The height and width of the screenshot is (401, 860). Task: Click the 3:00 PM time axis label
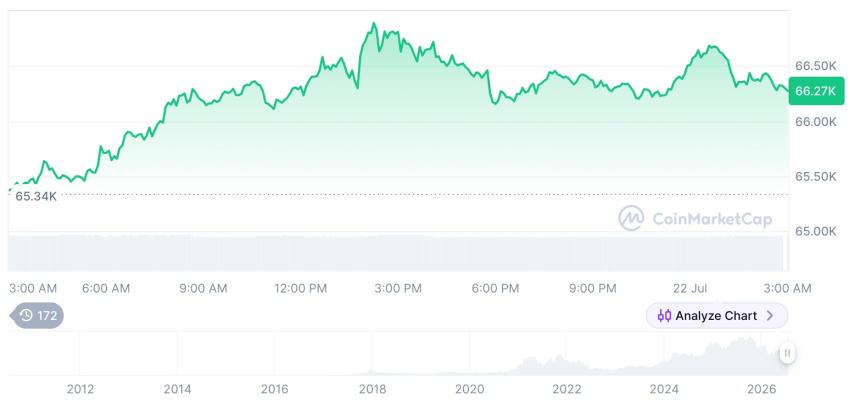[x=398, y=289]
